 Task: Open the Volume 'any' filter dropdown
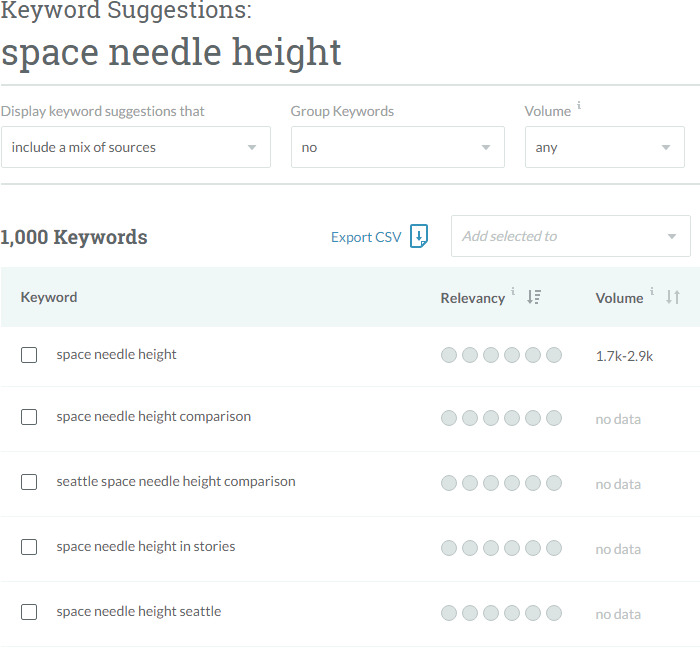tap(604, 147)
